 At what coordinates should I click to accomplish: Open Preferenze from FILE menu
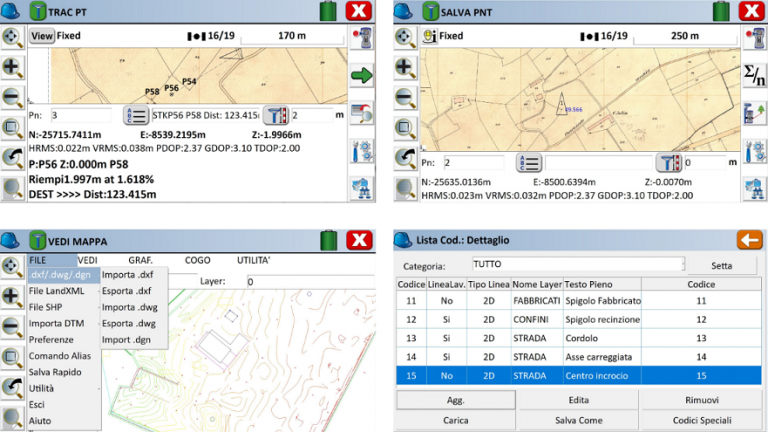pyautogui.click(x=64, y=339)
